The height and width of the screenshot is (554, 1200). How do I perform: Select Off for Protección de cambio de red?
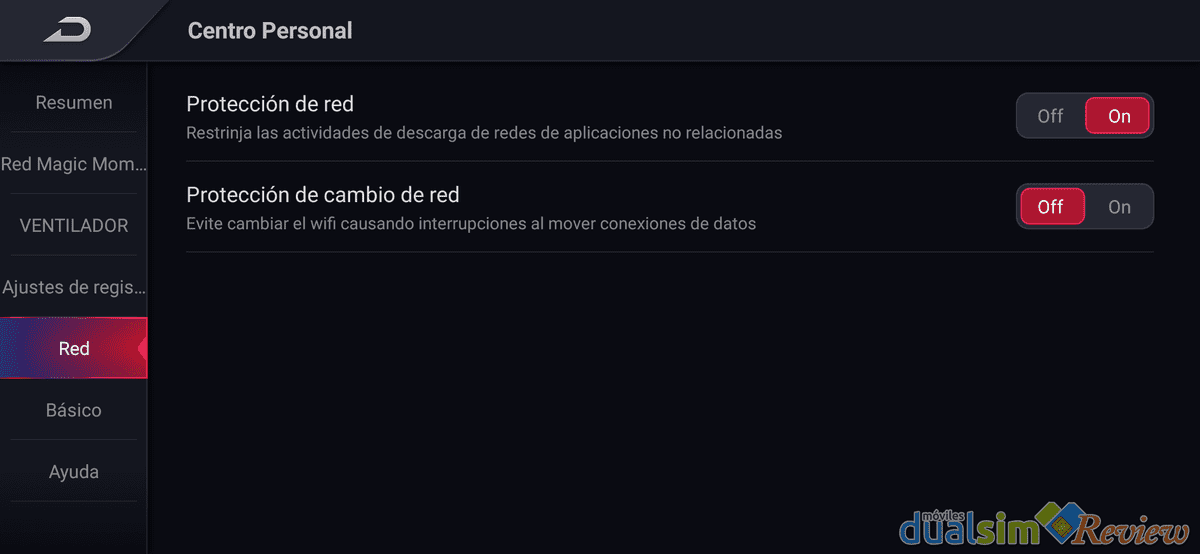click(x=1051, y=207)
